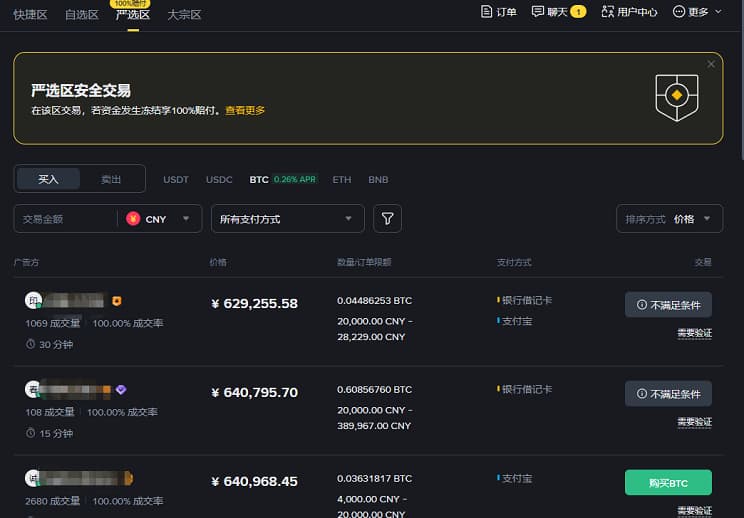Click the 0.26% APR label
This screenshot has height=518, width=744.
[295, 179]
